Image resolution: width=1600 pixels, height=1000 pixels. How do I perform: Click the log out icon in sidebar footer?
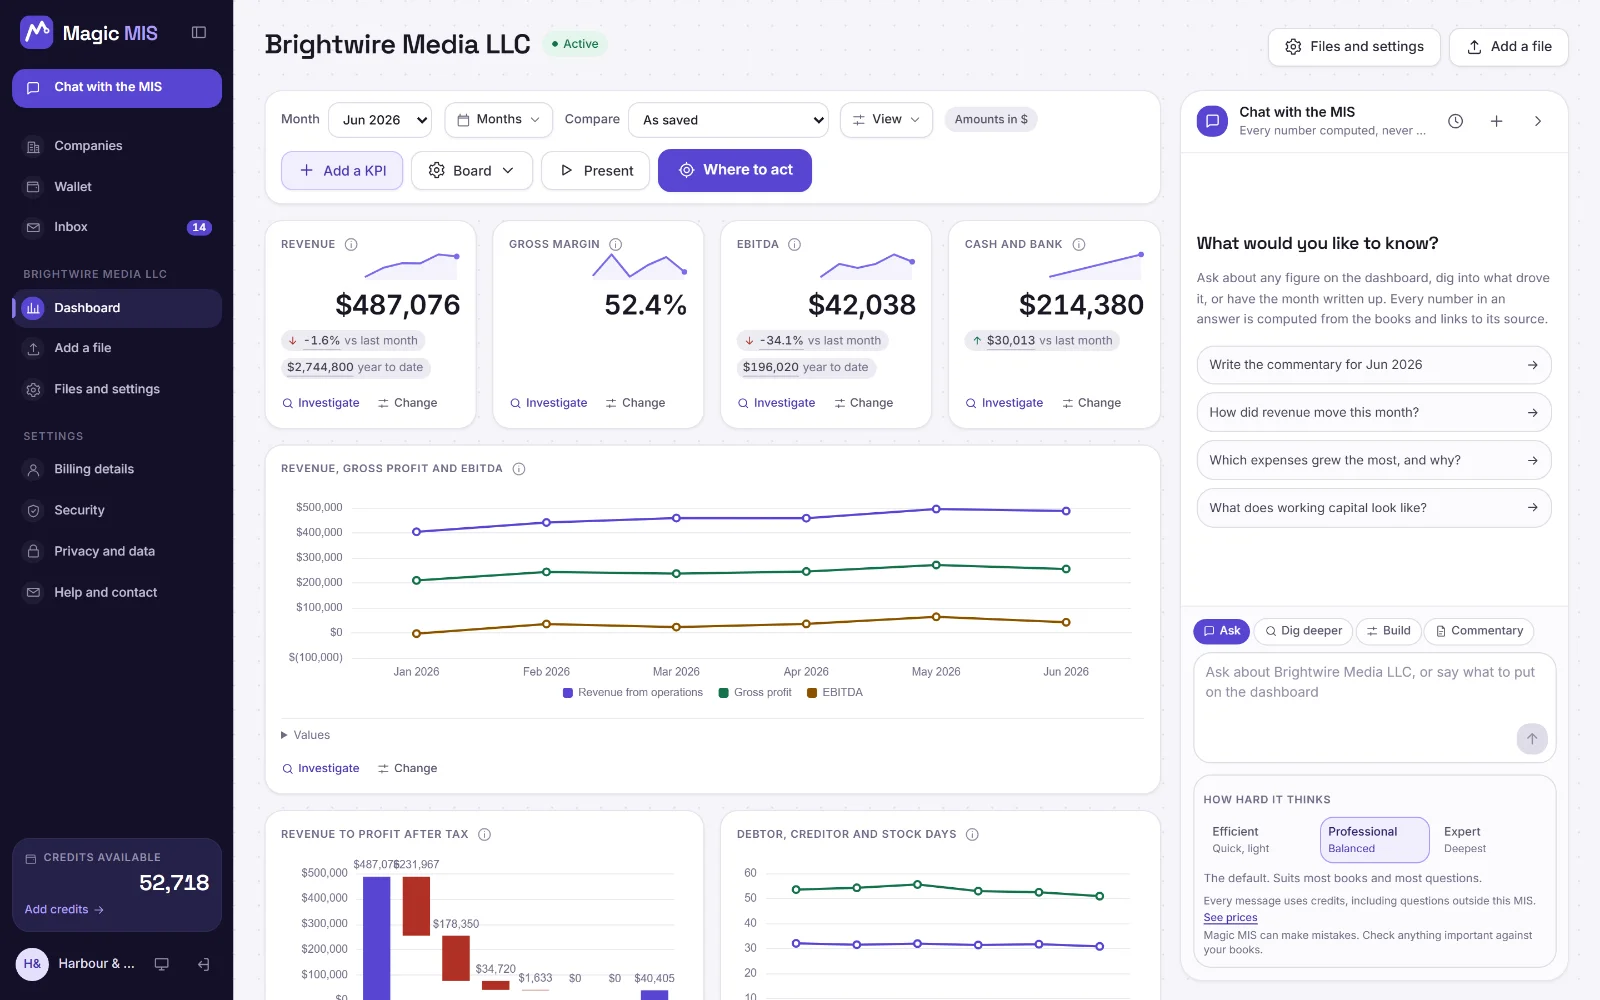click(x=203, y=964)
